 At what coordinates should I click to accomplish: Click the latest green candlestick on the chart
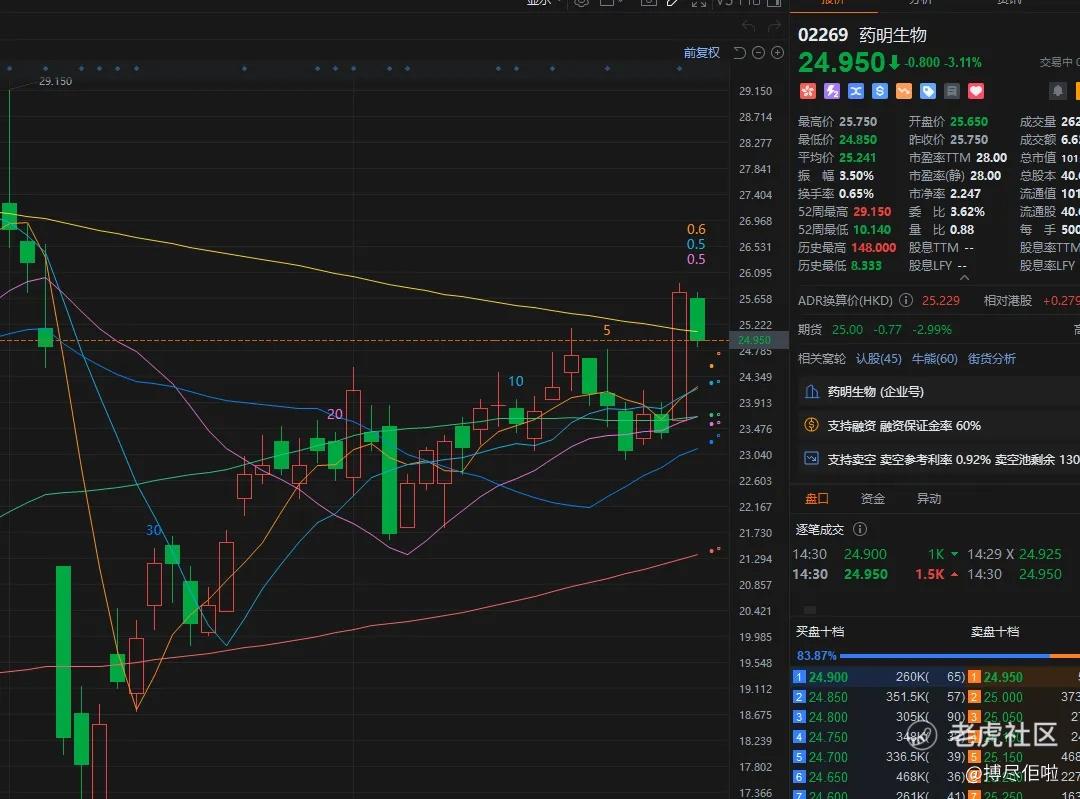[697, 319]
